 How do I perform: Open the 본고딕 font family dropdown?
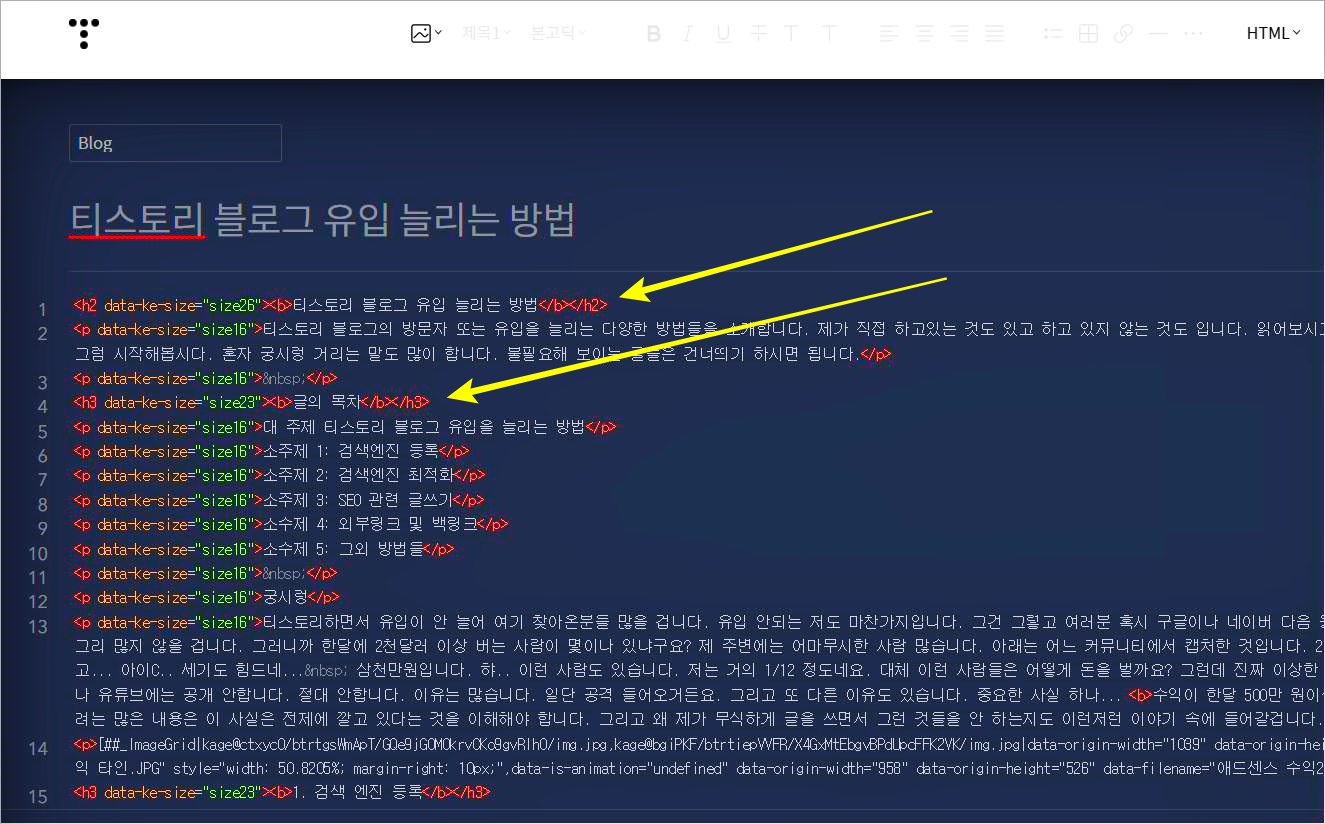click(x=557, y=33)
